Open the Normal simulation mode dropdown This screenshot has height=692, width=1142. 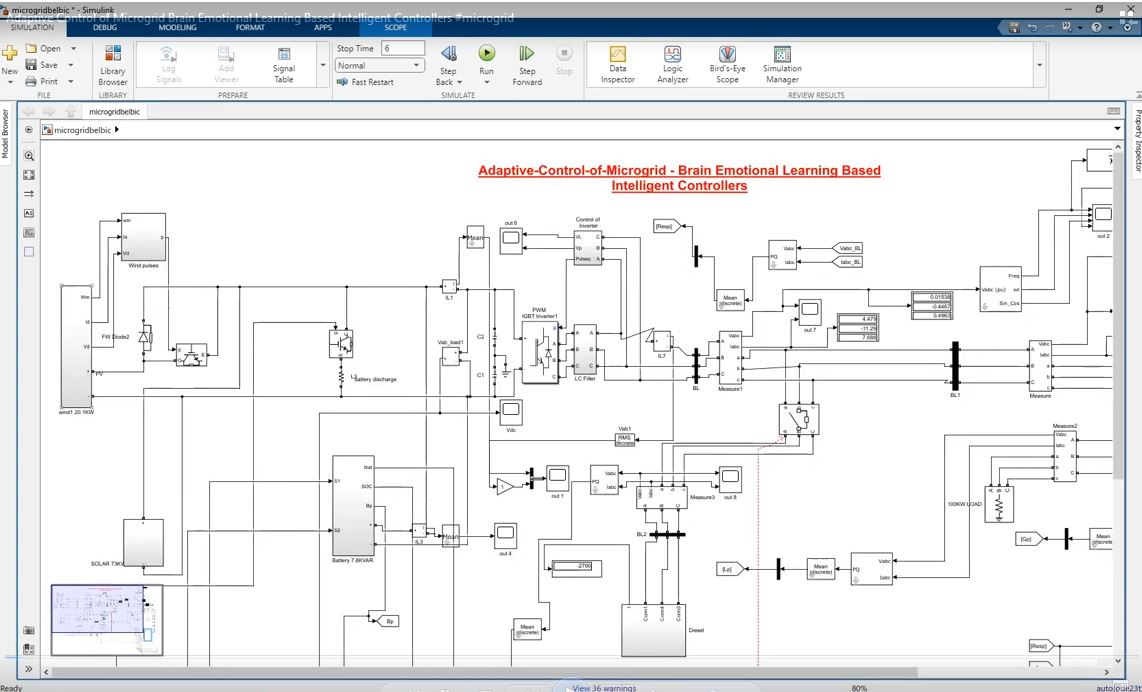(380, 66)
